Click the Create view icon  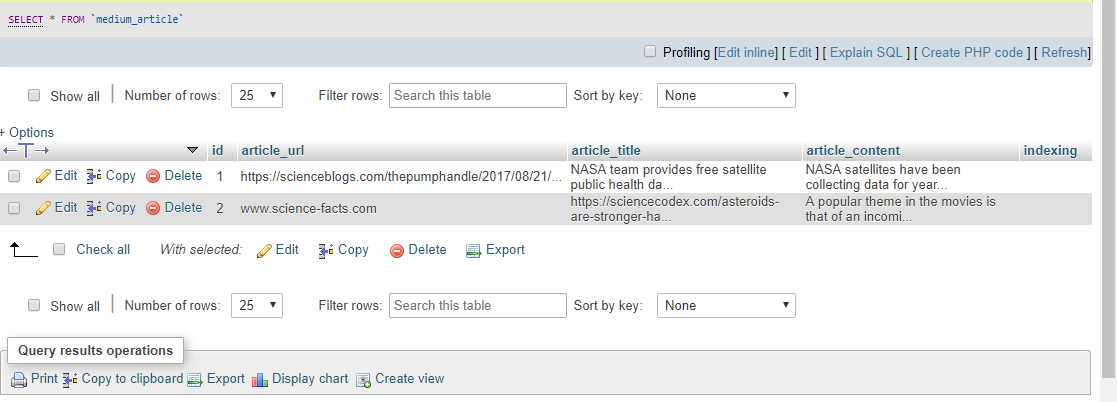pos(363,379)
